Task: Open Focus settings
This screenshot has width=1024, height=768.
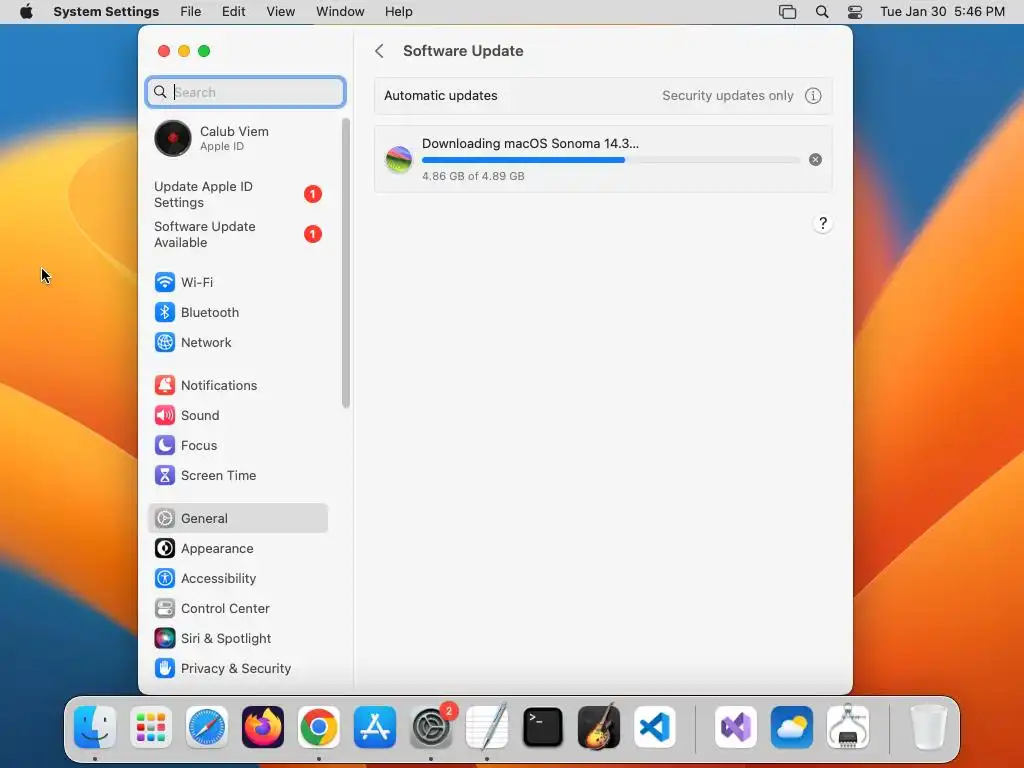Action: [x=238, y=445]
